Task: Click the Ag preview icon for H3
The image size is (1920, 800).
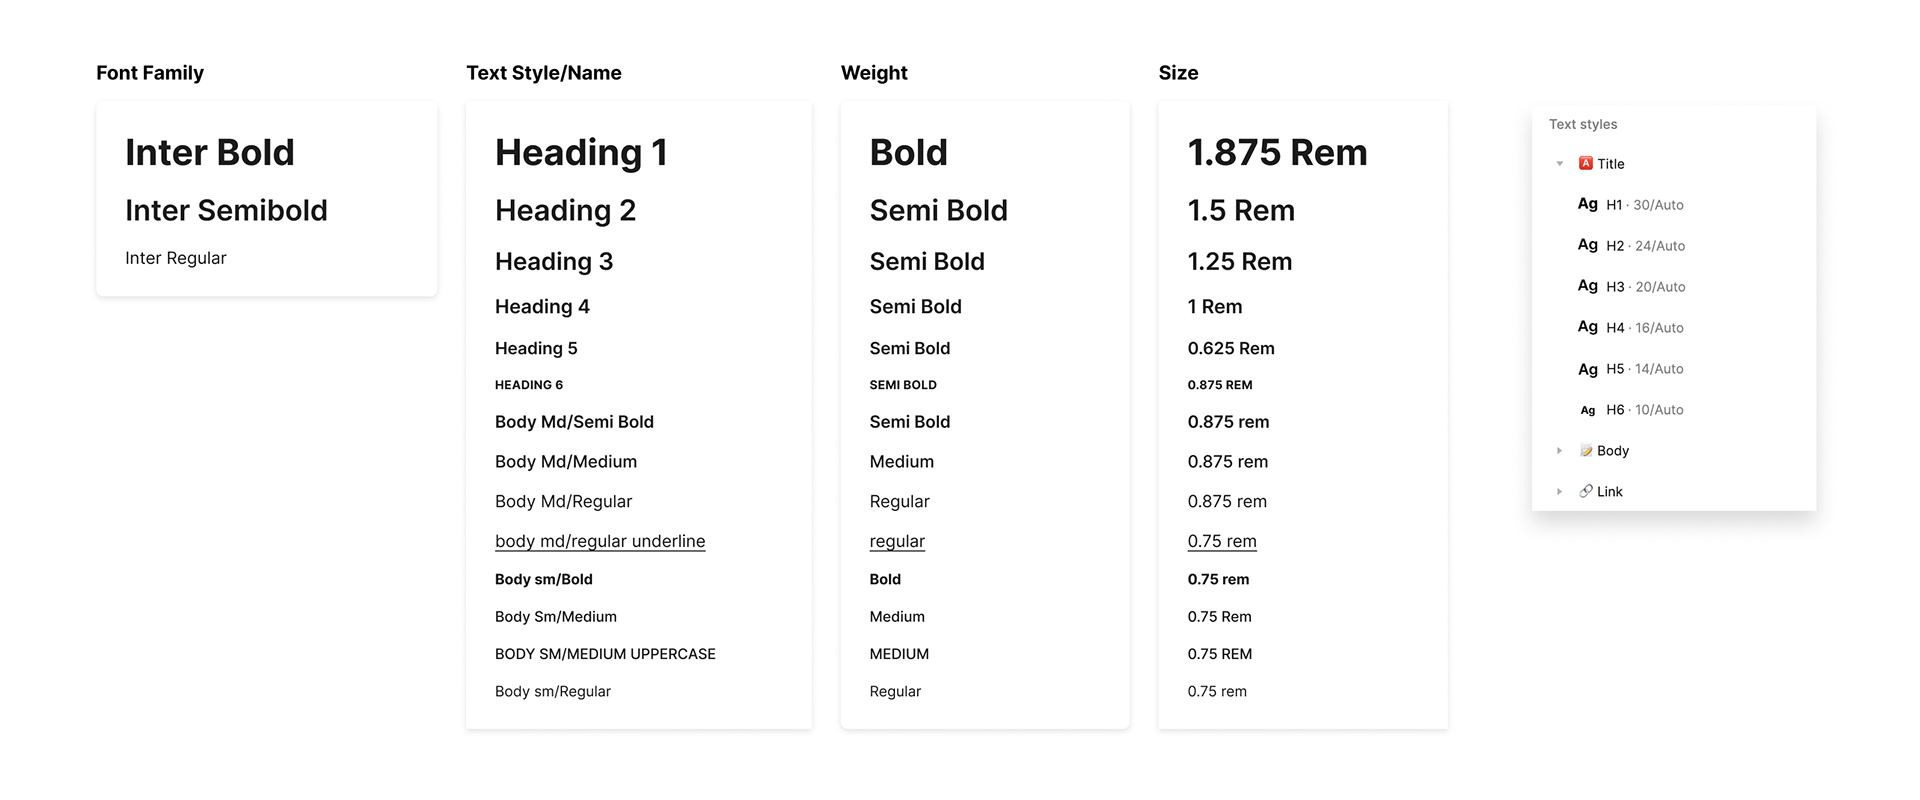Action: click(1587, 286)
